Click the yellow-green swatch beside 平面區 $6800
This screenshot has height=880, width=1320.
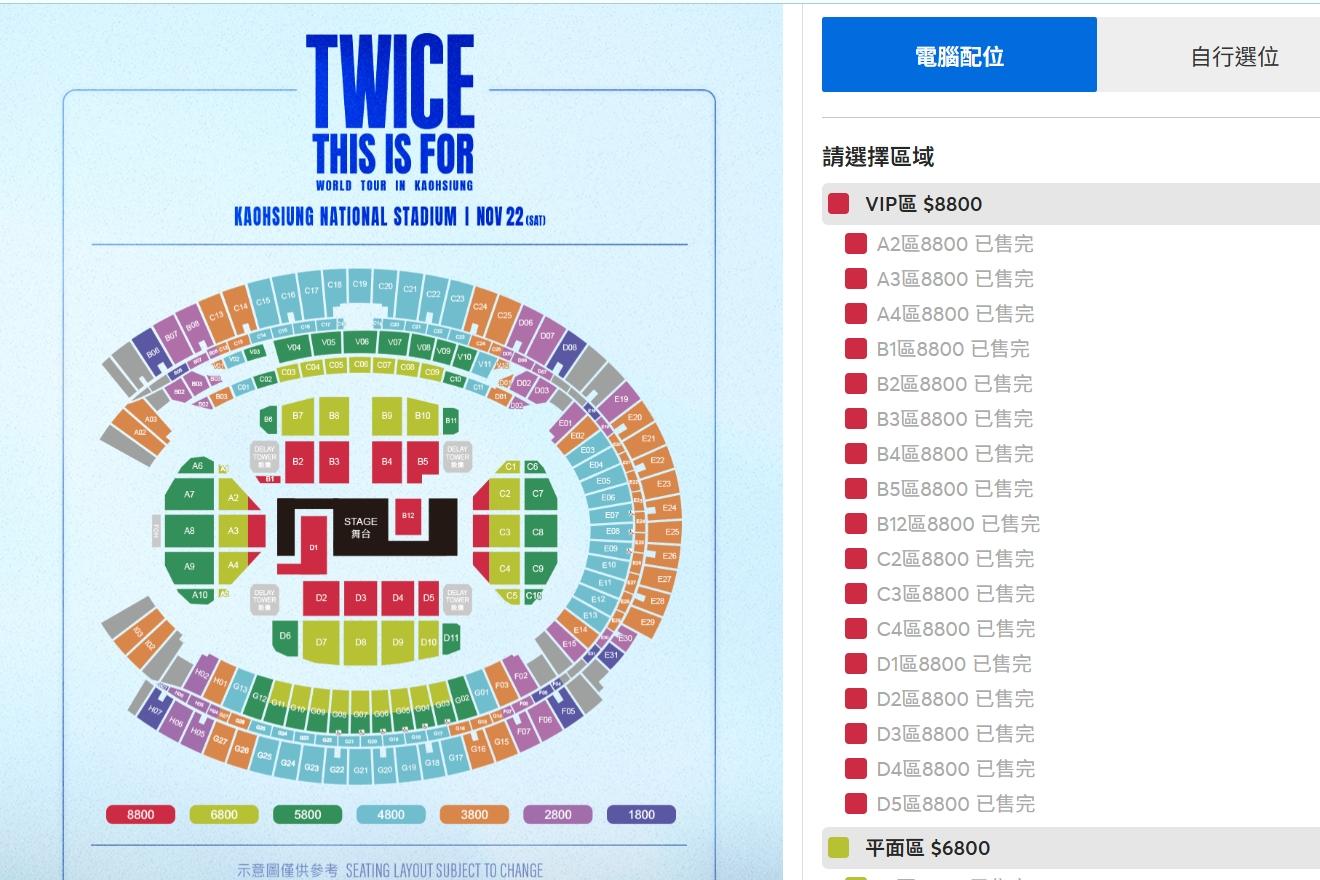838,848
